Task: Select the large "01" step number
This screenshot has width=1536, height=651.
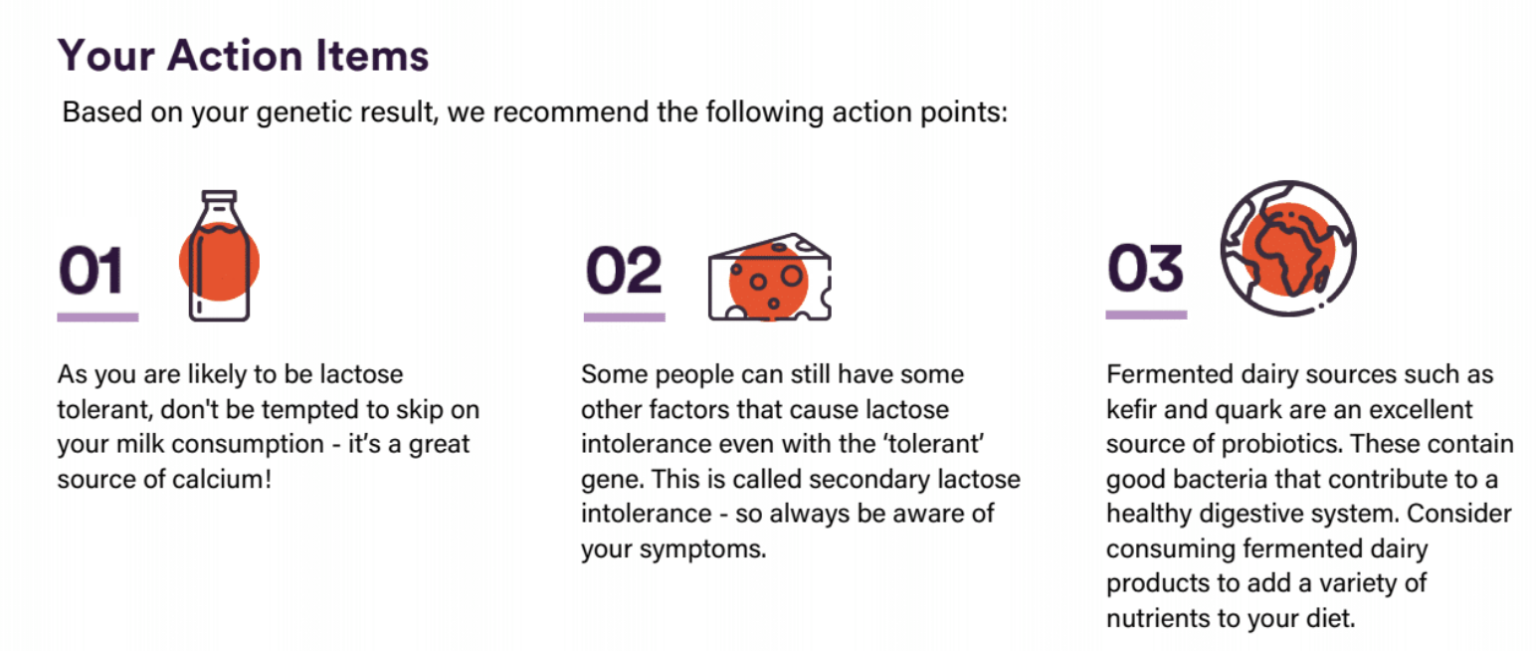Action: pyautogui.click(x=91, y=271)
